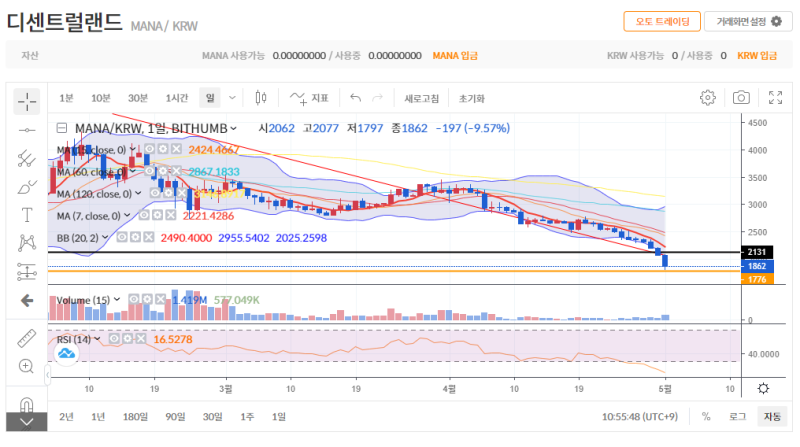Remove the MA 7 indicator
The image size is (800, 447).
[x=170, y=215]
